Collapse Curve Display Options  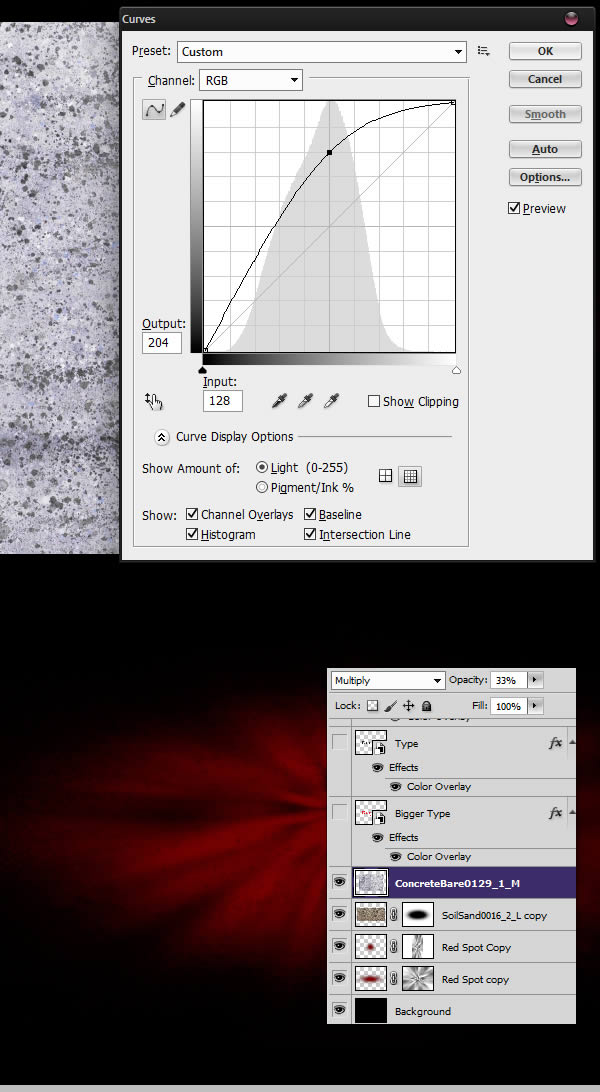coord(161,437)
